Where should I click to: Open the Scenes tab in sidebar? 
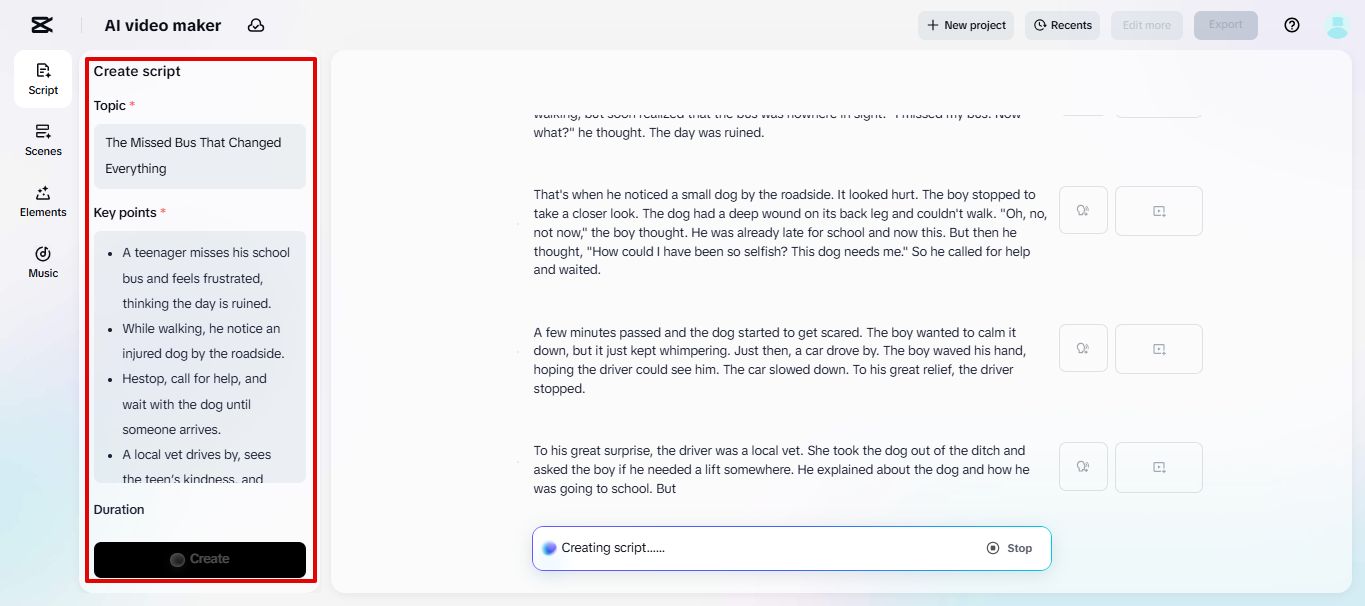[x=43, y=140]
